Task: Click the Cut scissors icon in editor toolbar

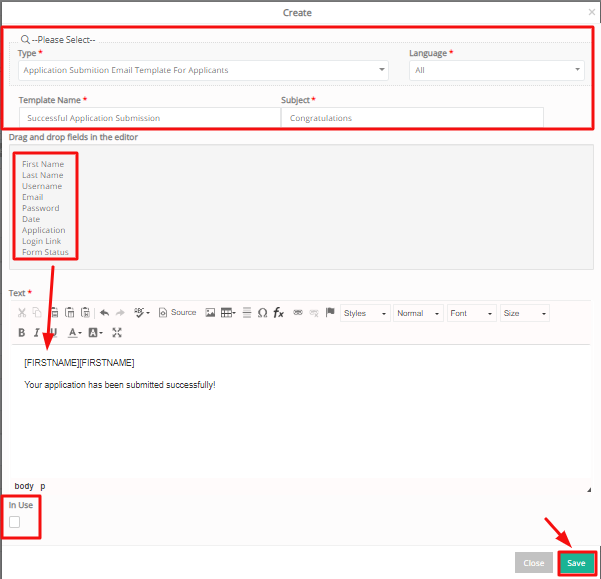Action: 22,313
